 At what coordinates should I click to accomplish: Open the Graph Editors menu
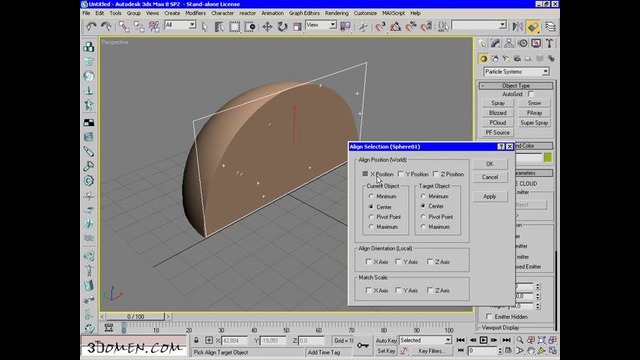click(x=304, y=13)
